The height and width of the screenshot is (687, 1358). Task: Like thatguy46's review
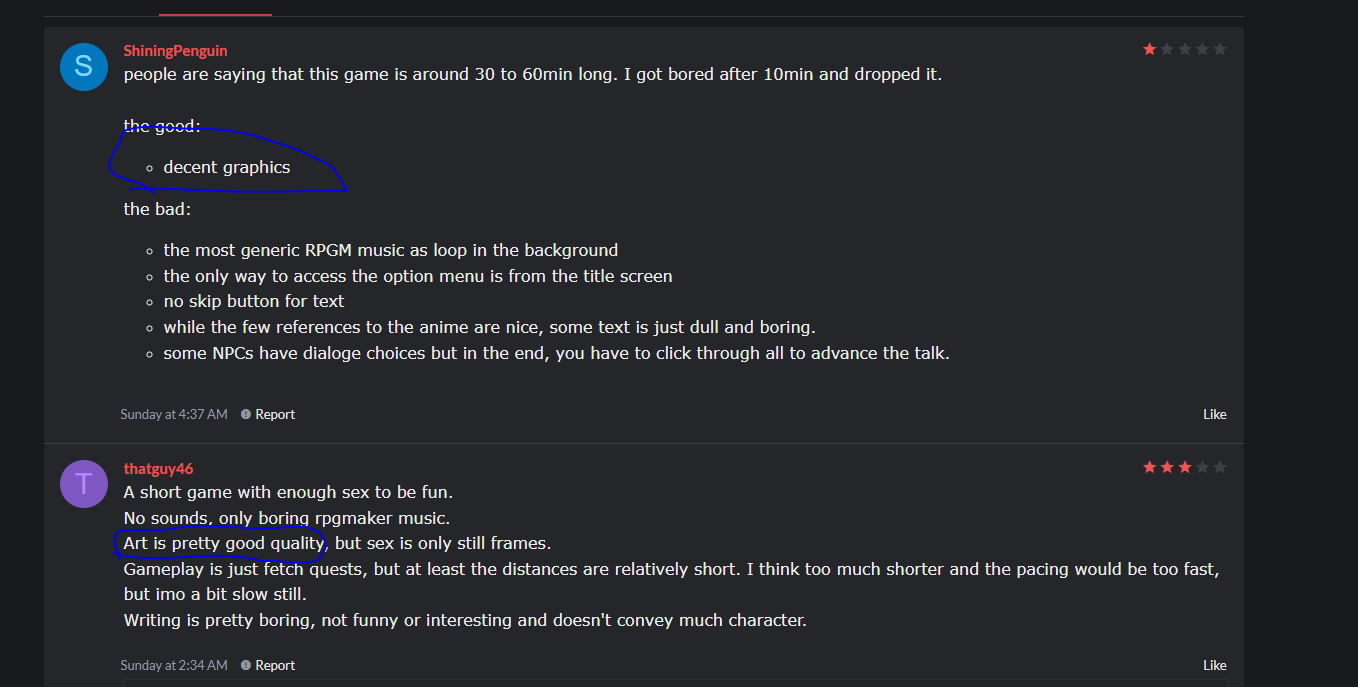(1214, 665)
